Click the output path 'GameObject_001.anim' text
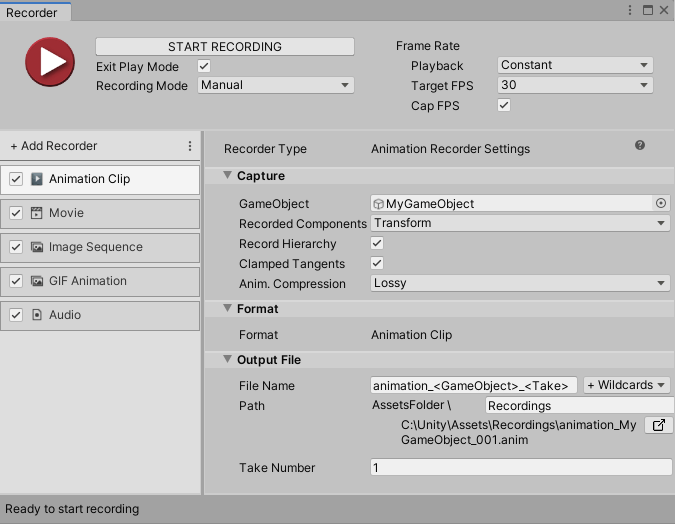The height and width of the screenshot is (524, 675). [x=464, y=440]
